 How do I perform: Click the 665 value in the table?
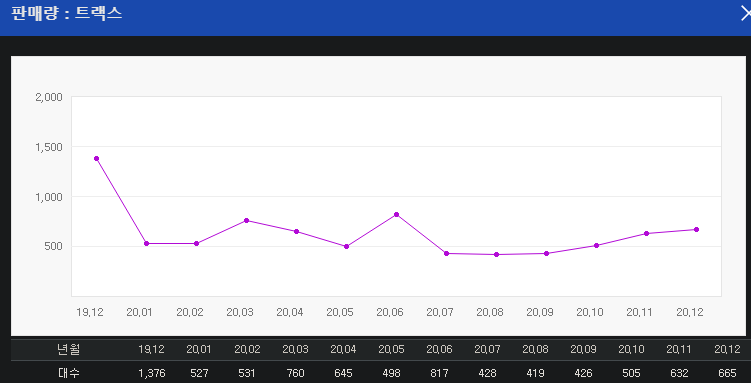click(x=728, y=373)
